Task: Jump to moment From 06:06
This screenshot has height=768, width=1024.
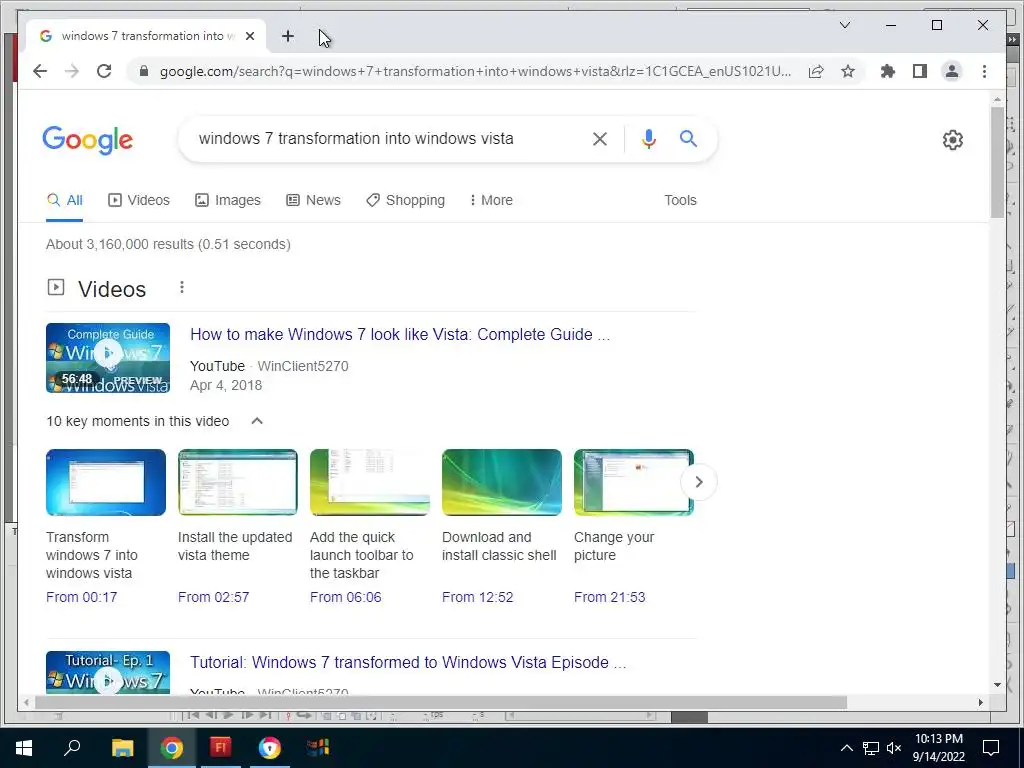Action: point(345,598)
